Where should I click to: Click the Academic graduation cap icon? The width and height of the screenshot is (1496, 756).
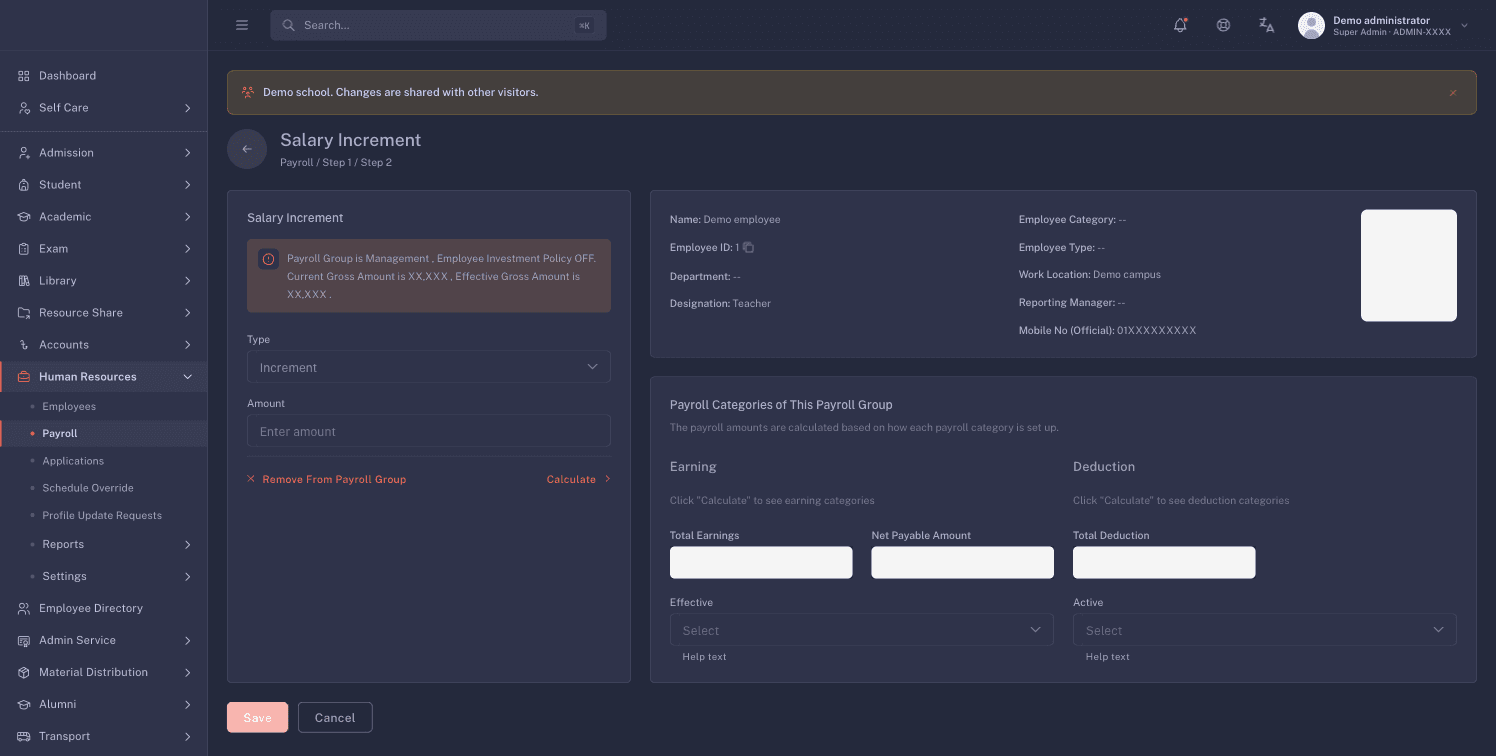[x=24, y=217]
